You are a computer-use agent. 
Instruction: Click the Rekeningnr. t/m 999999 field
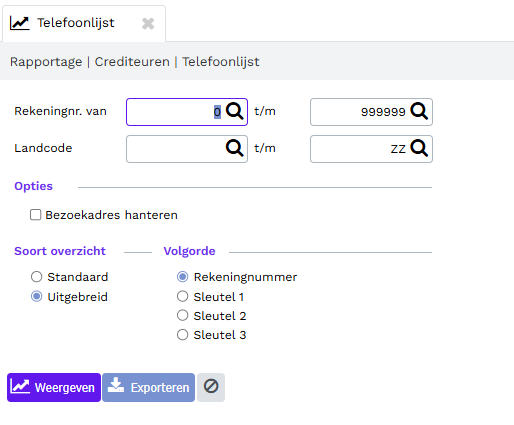pos(371,112)
